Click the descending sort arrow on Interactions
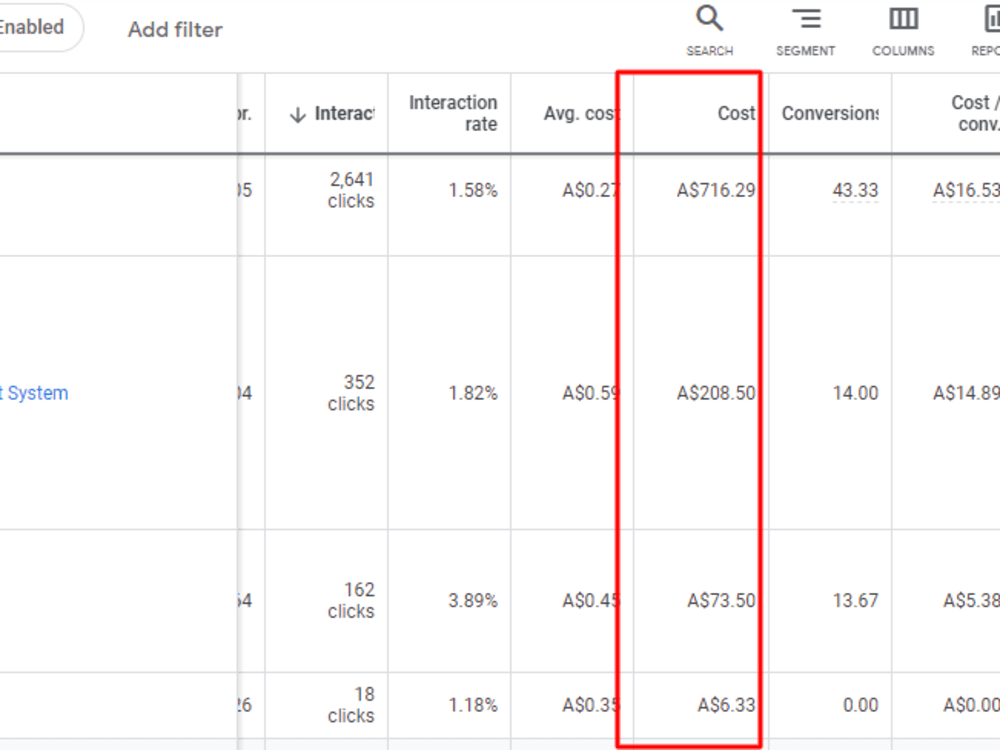Viewport: 1000px width, 750px height. [x=298, y=115]
